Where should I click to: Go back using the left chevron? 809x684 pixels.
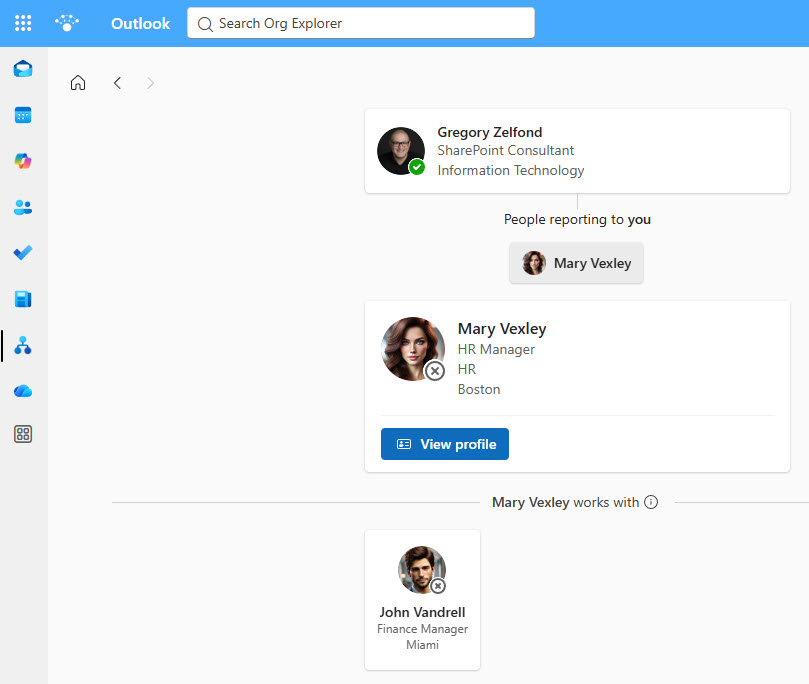(x=117, y=83)
